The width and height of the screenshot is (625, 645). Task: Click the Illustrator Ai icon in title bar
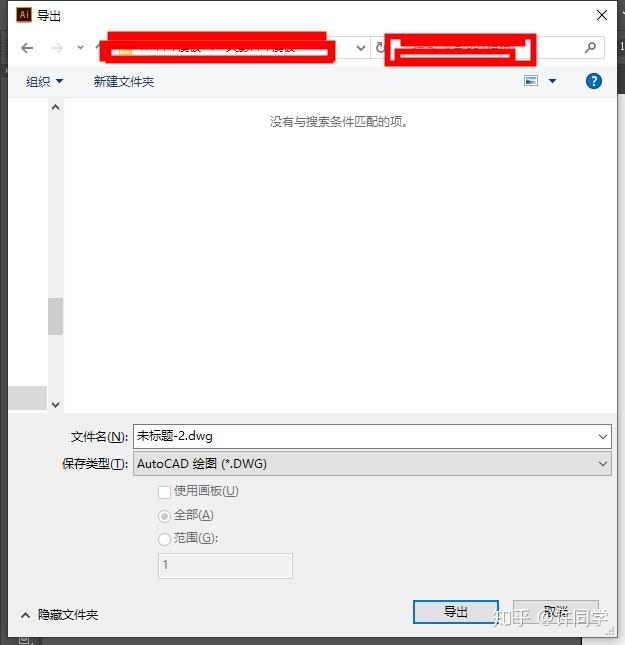pos(24,15)
